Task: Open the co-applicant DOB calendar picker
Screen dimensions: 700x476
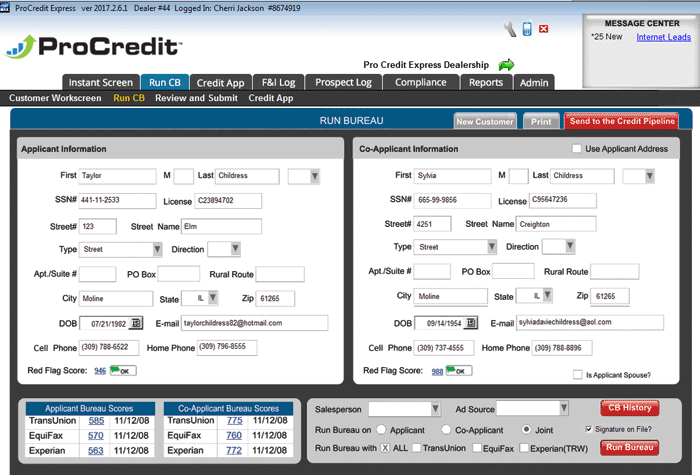Action: point(471,322)
